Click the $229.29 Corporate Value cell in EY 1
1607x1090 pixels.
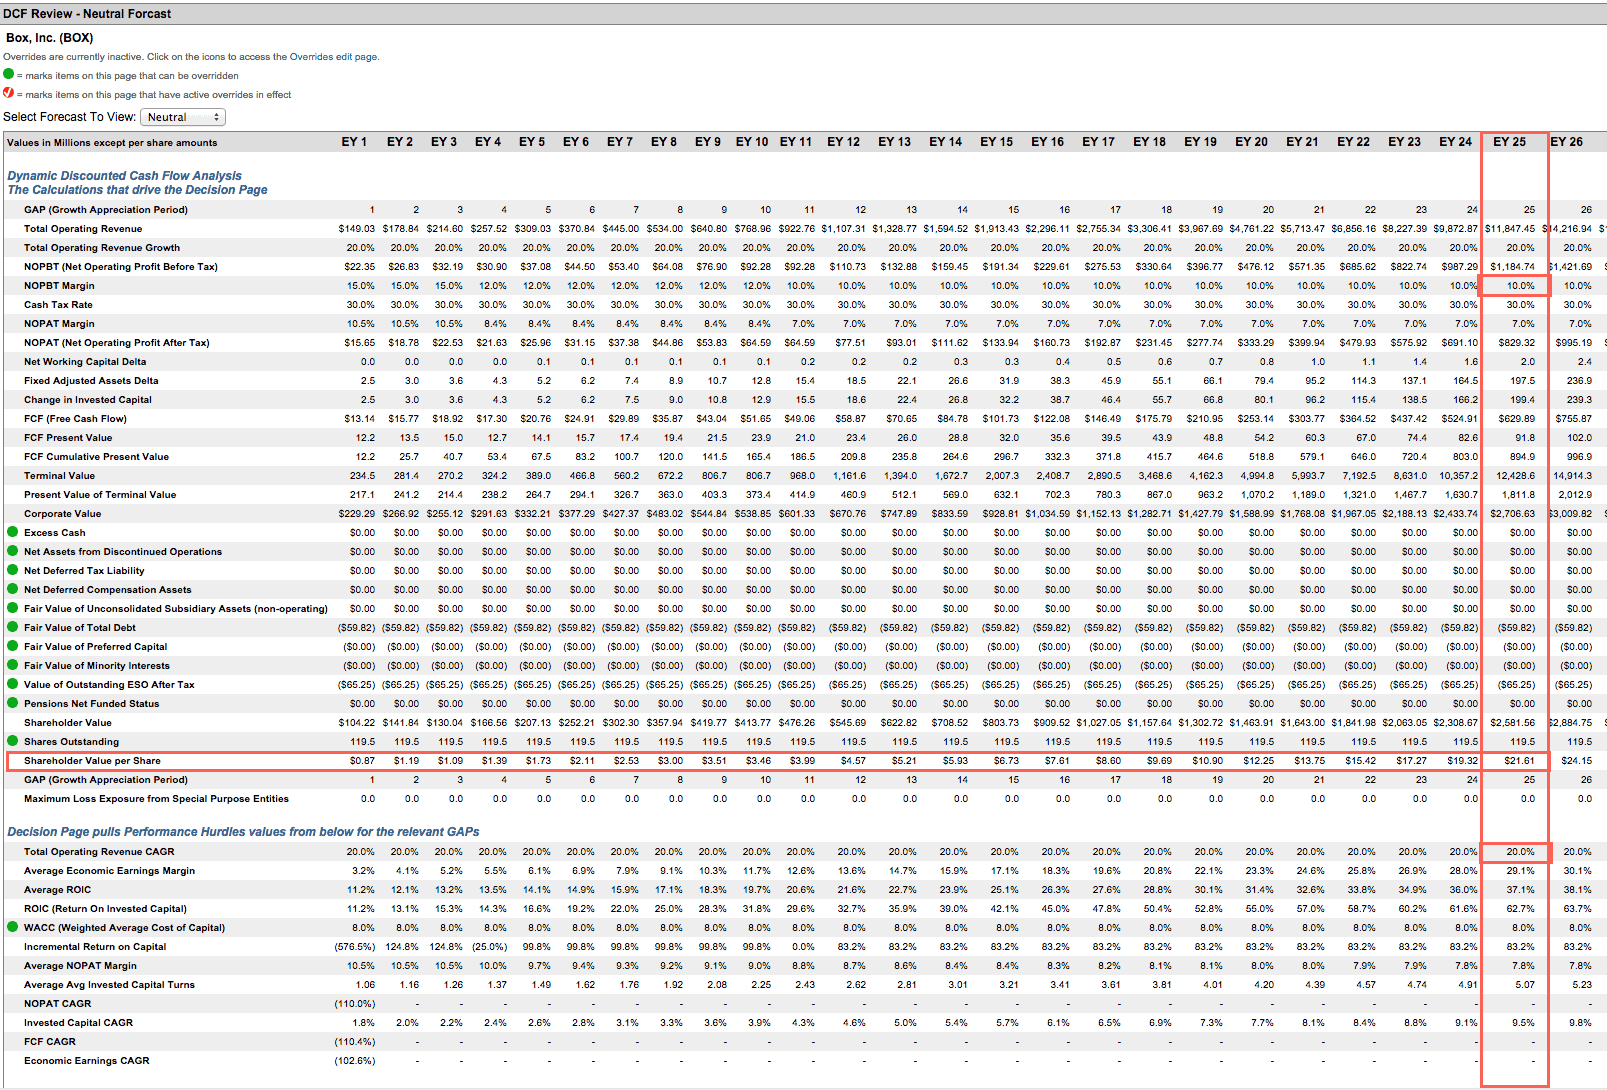[x=357, y=514]
